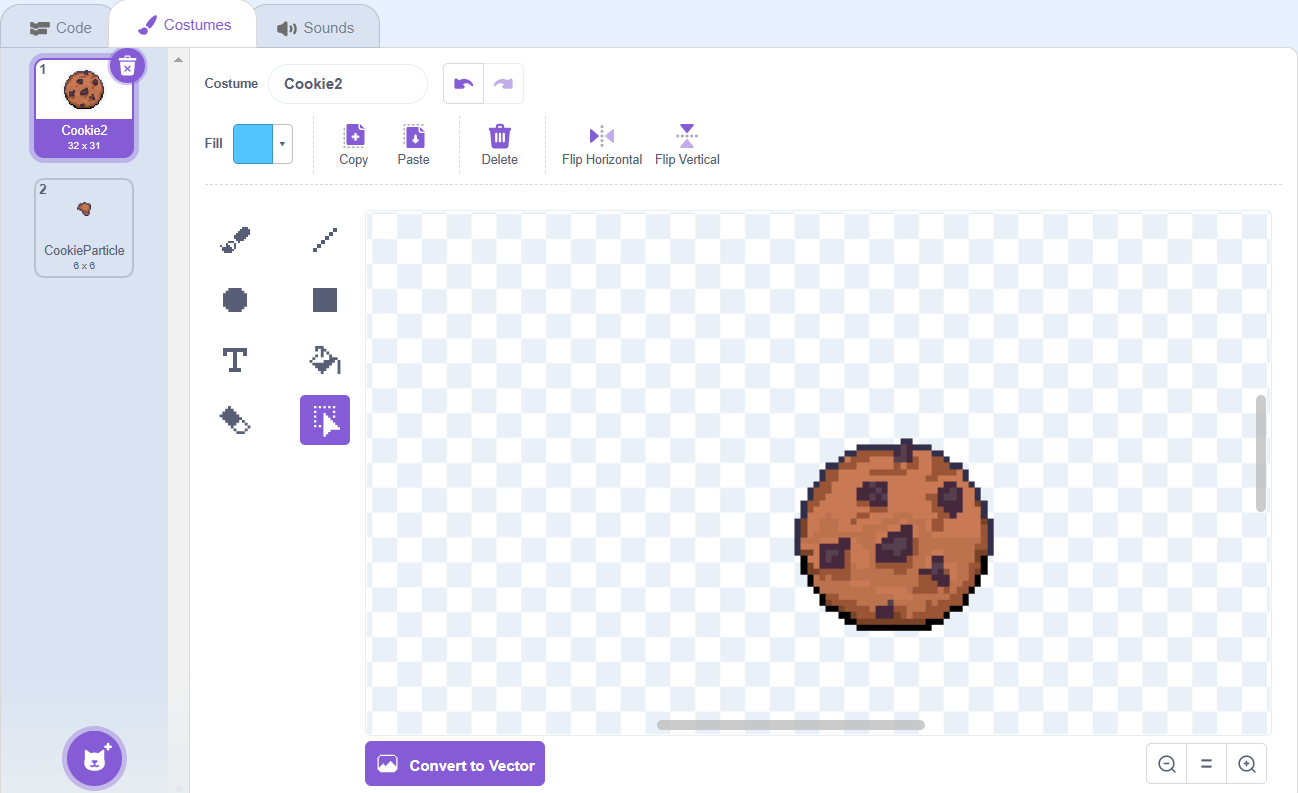This screenshot has height=793, width=1298.
Task: Click the Redo arrow button
Action: 503,84
